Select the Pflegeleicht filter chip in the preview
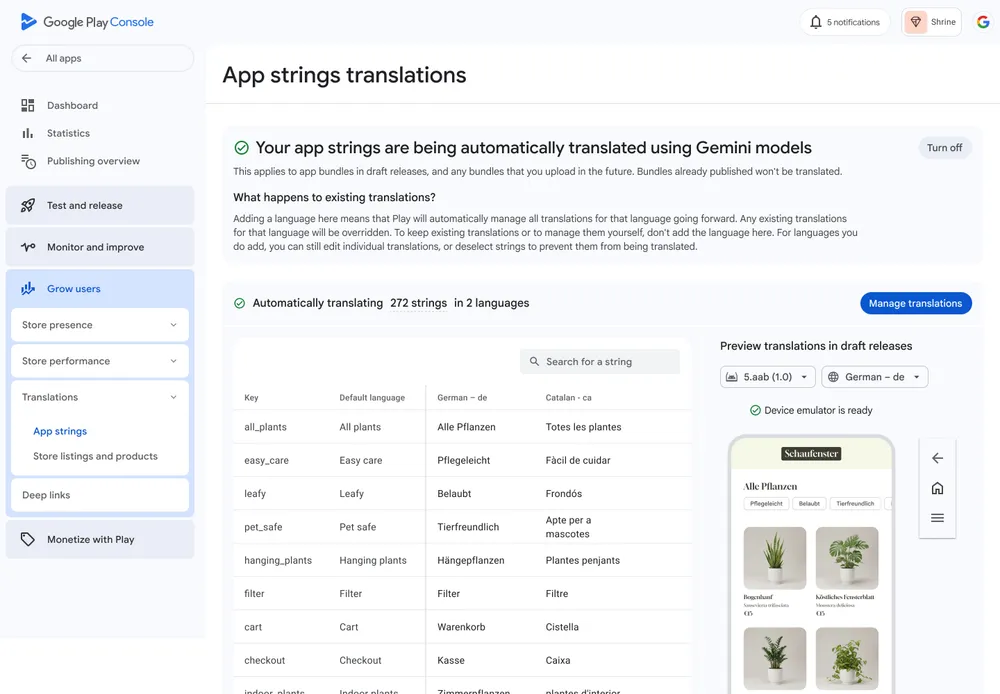Viewport: 1000px width, 694px height. click(766, 503)
